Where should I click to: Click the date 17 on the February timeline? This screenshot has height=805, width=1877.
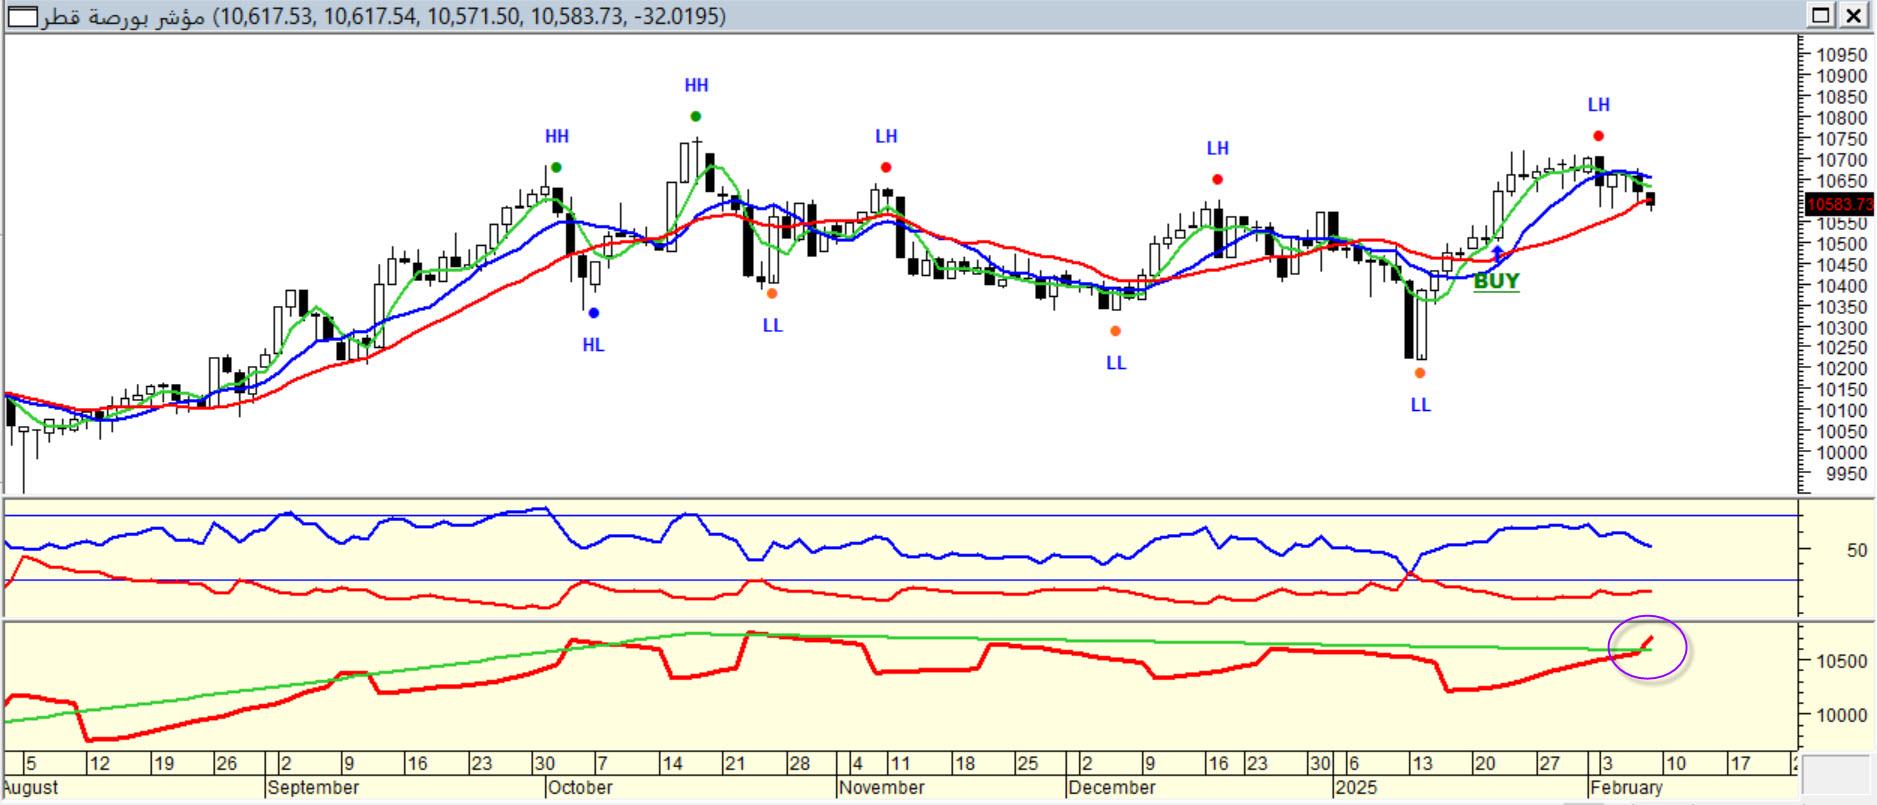[1740, 764]
